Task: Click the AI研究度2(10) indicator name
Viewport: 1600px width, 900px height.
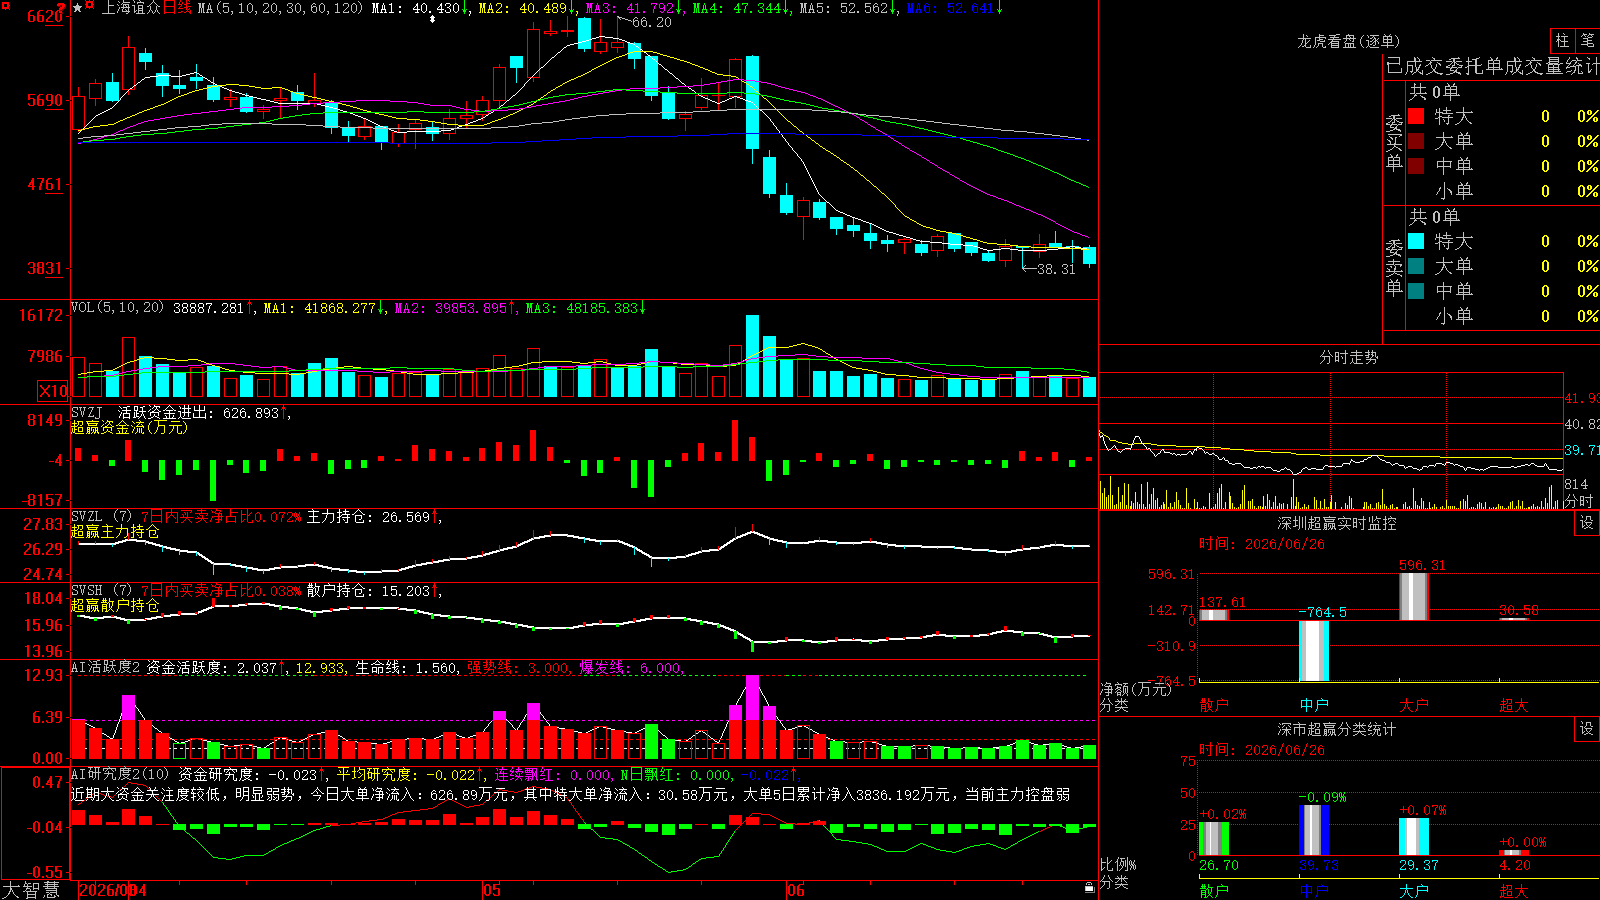Action: point(120,774)
